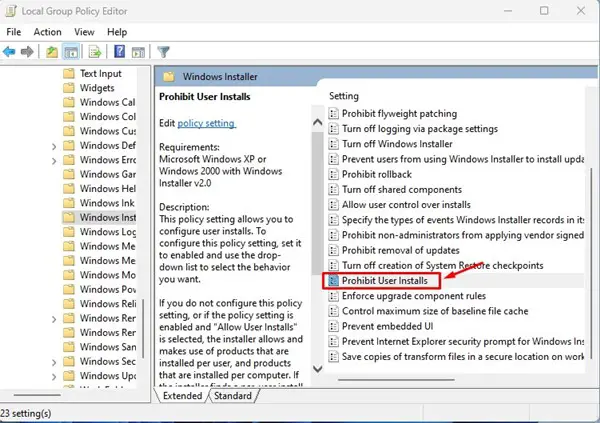Click Prohibit rollback policy icon
This screenshot has height=423, width=600.
pyautogui.click(x=334, y=174)
